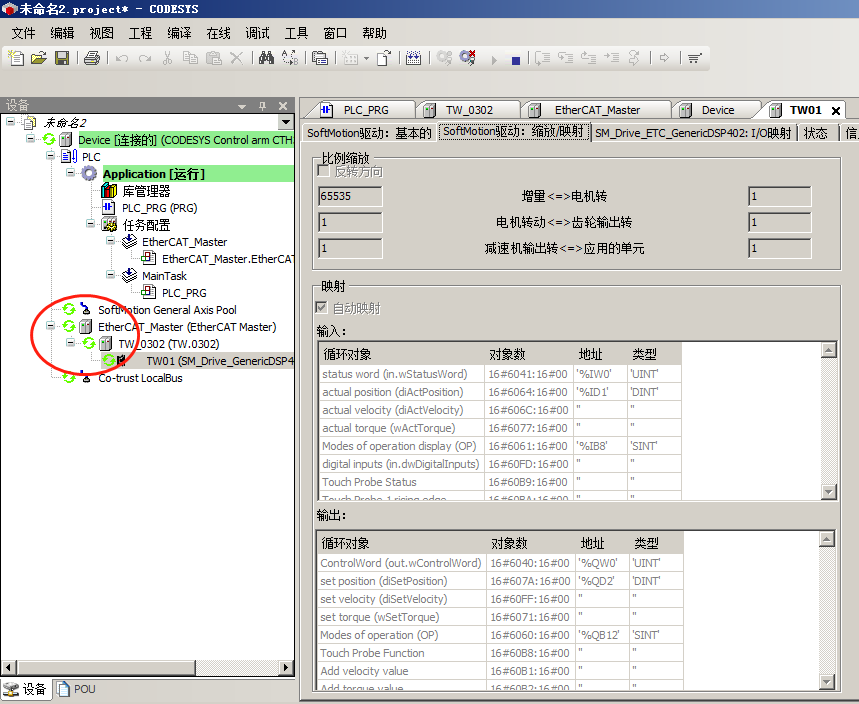Toggle the 反转方向 checkbox
The image size is (859, 704).
tap(324, 171)
